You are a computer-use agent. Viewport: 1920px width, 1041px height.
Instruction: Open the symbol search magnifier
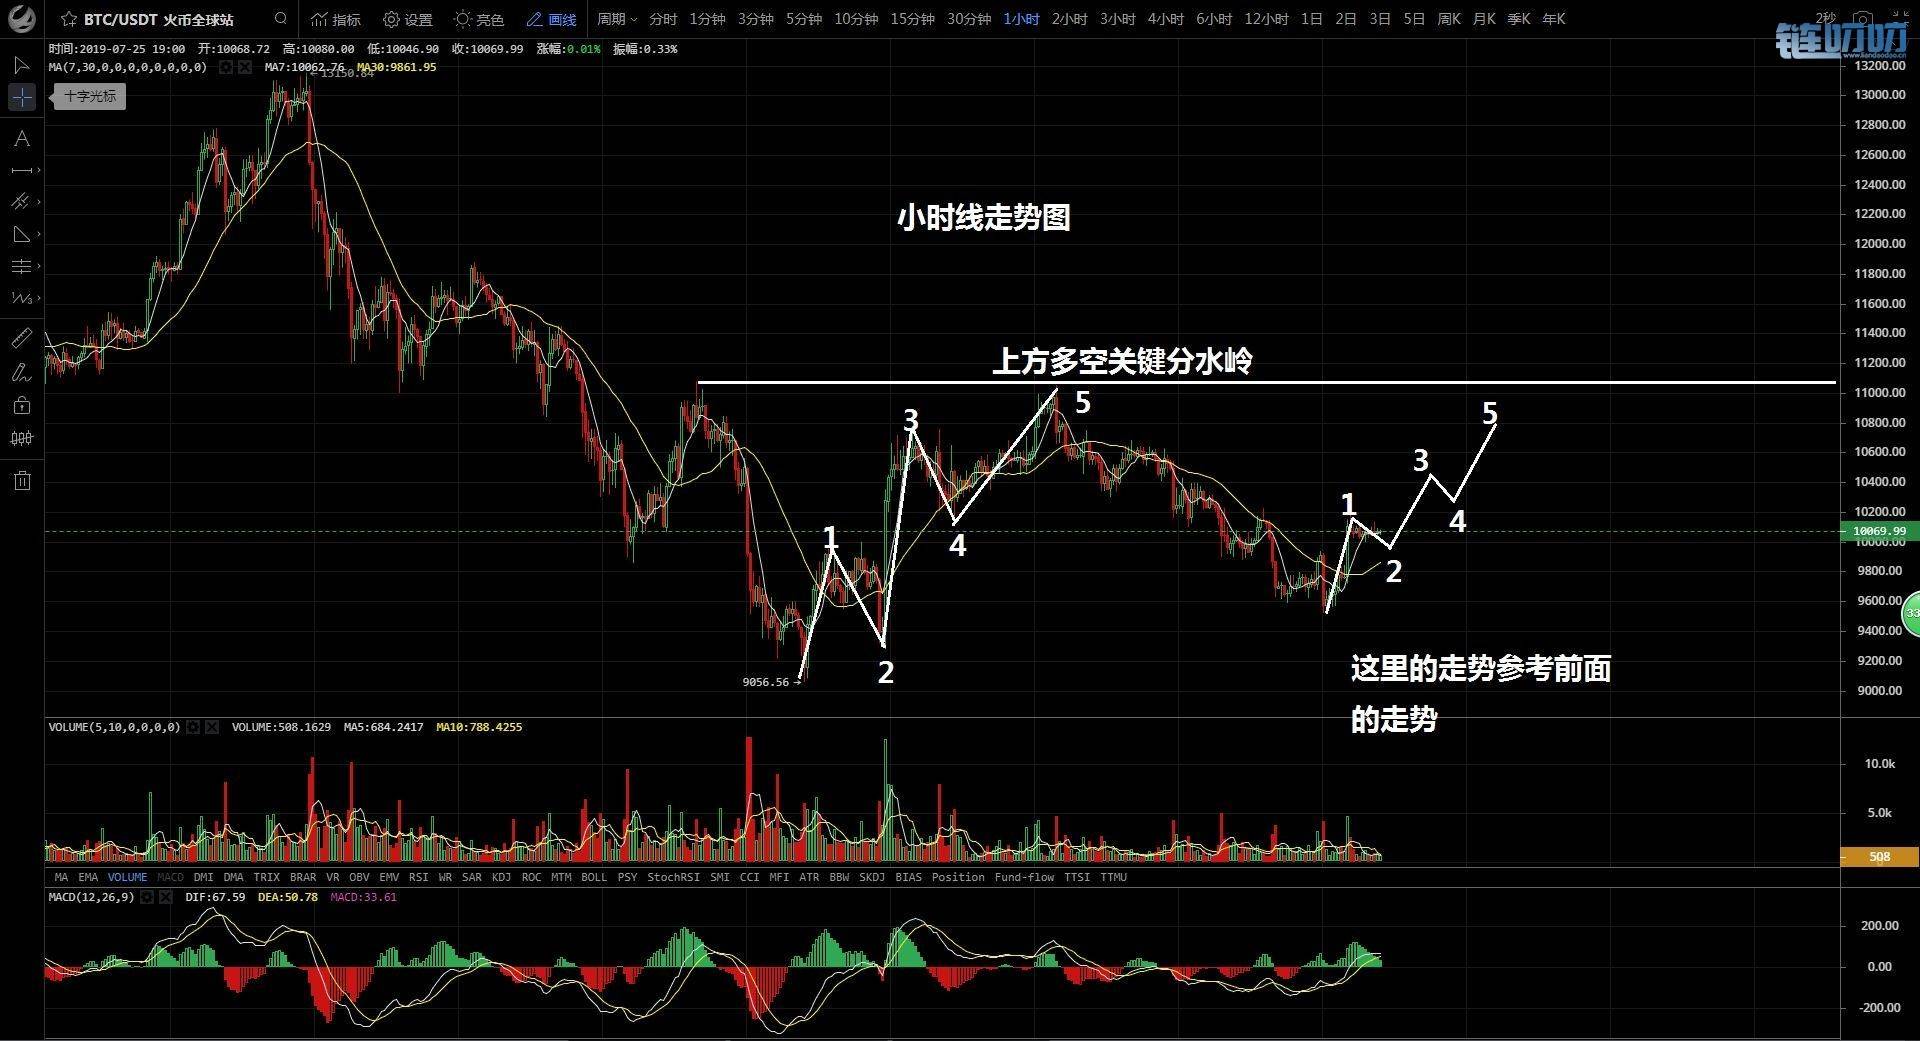pyautogui.click(x=281, y=18)
